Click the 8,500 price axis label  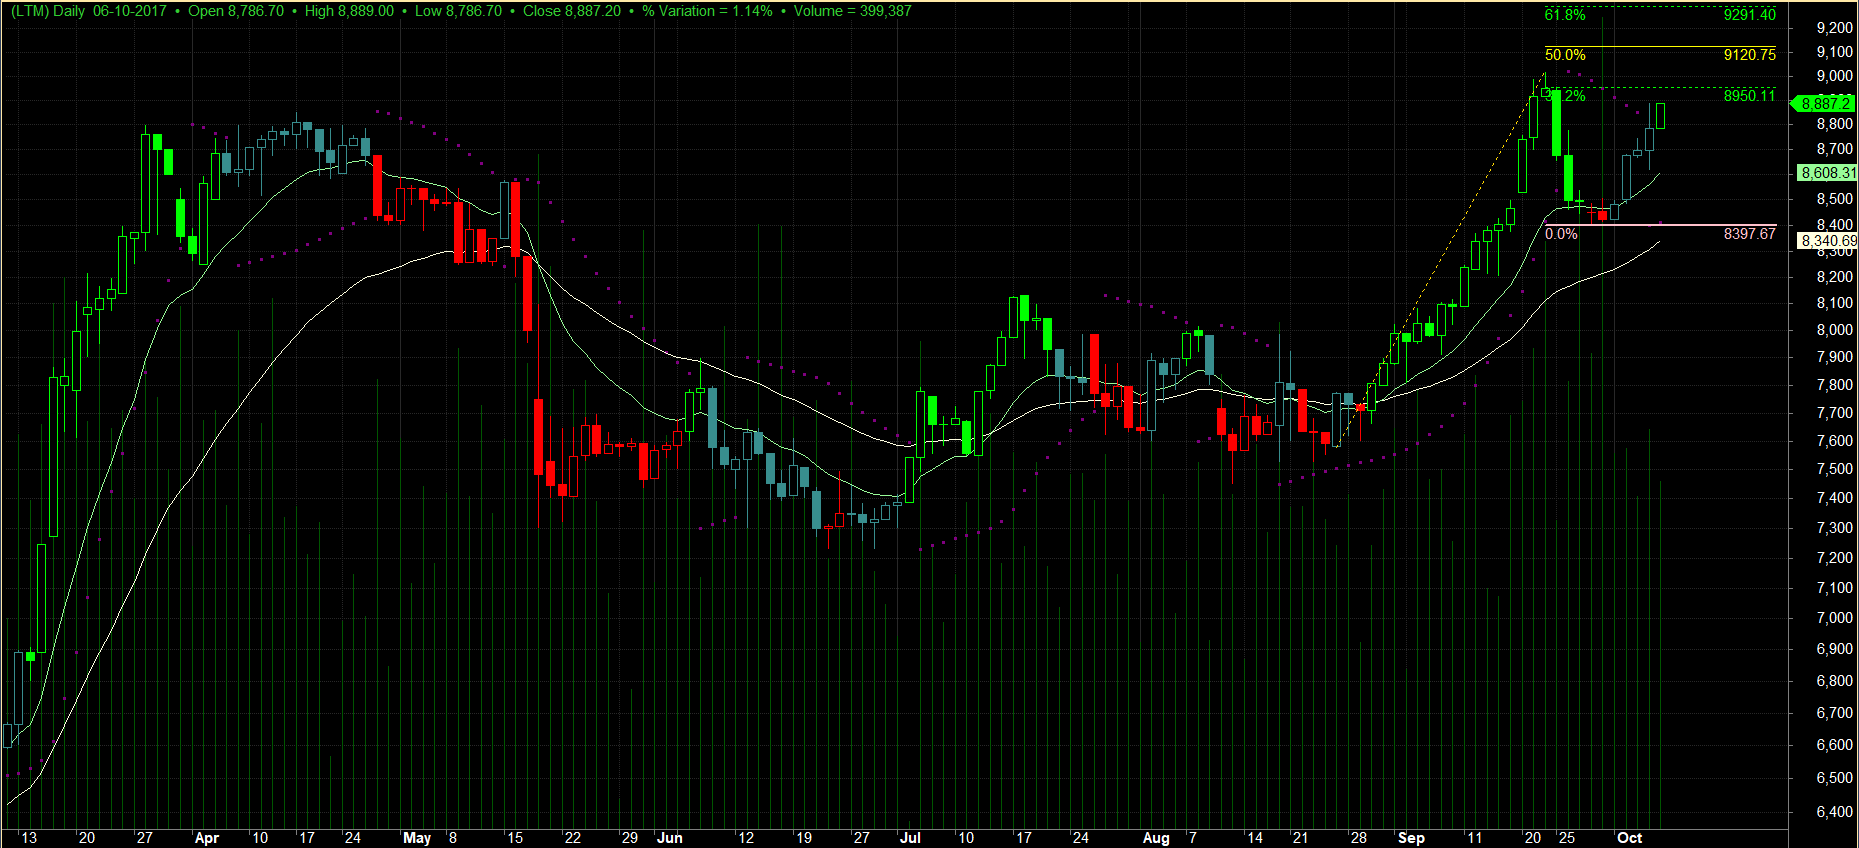click(1835, 199)
